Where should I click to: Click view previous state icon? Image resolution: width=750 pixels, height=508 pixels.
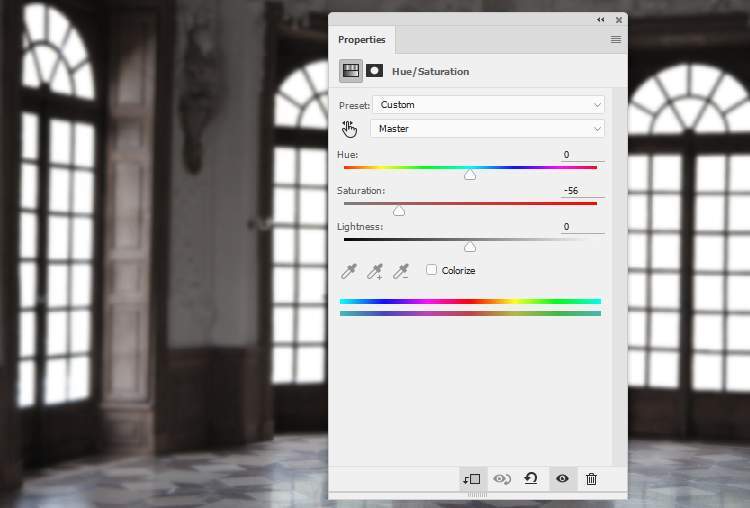pos(502,479)
